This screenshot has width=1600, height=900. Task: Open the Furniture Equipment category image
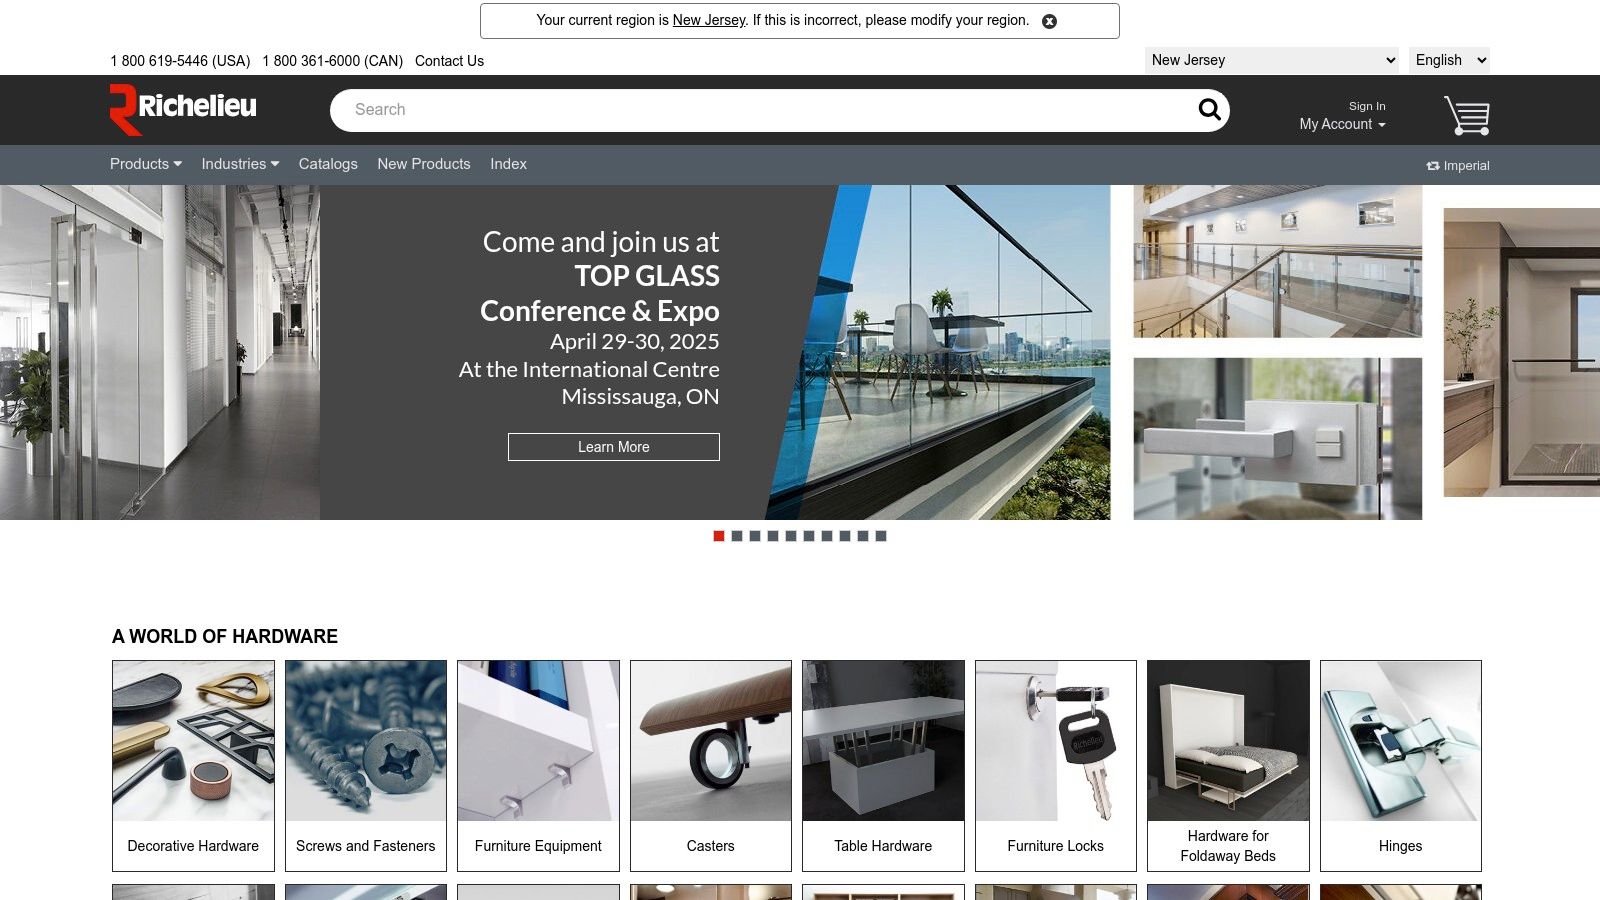pos(538,741)
